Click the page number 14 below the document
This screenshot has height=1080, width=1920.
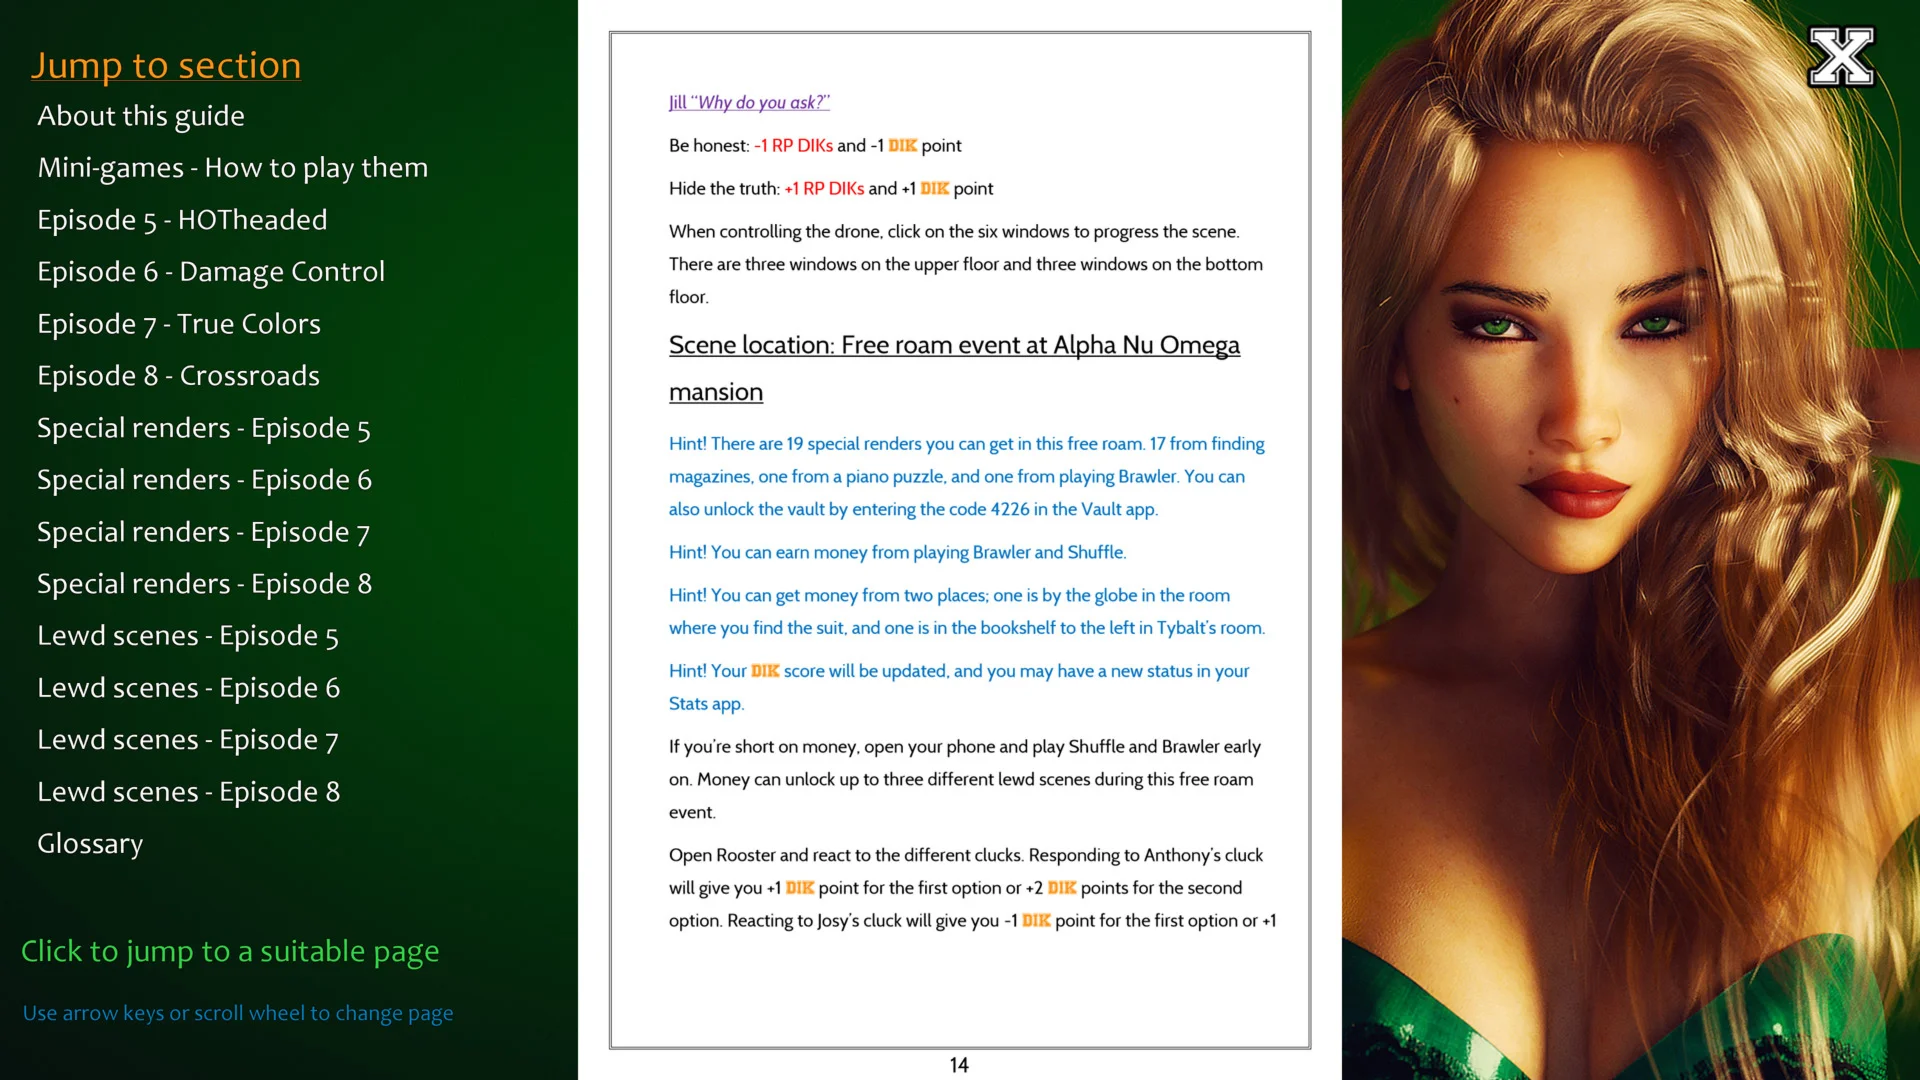[959, 1065]
